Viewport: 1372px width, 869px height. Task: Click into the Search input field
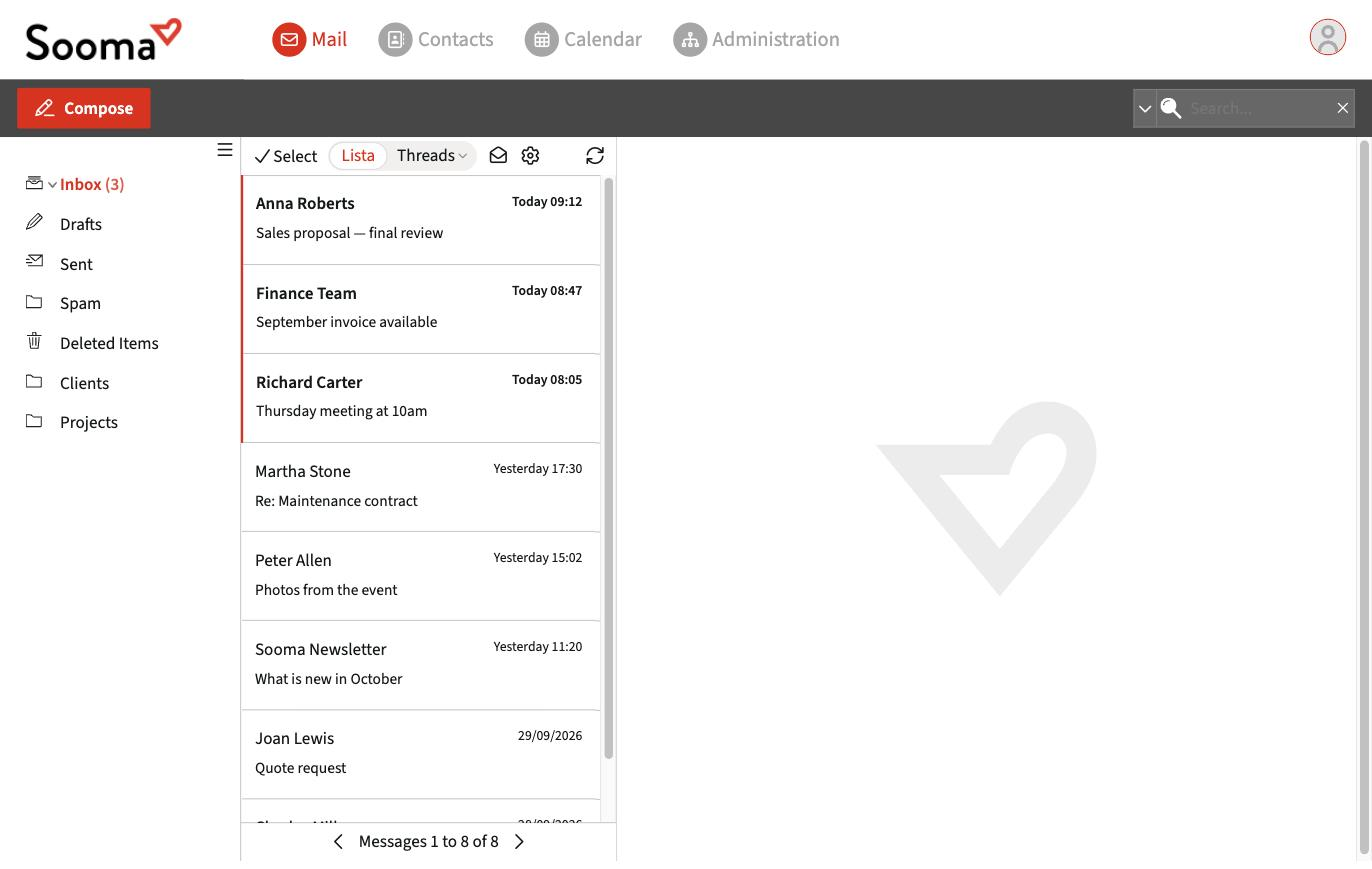[1258, 108]
